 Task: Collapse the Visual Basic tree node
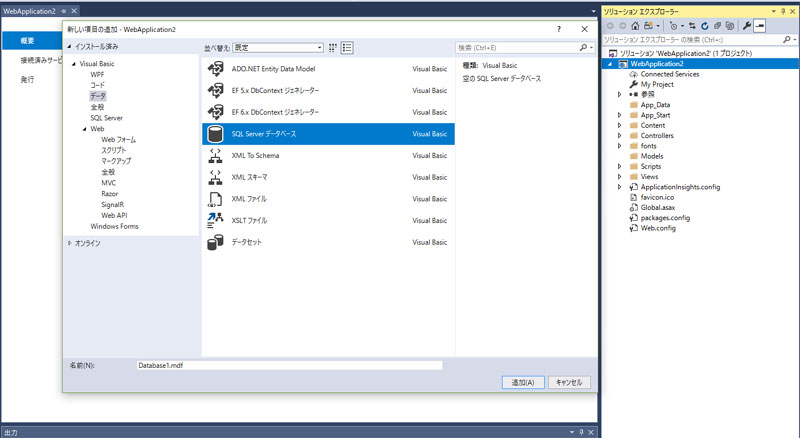tap(74, 64)
